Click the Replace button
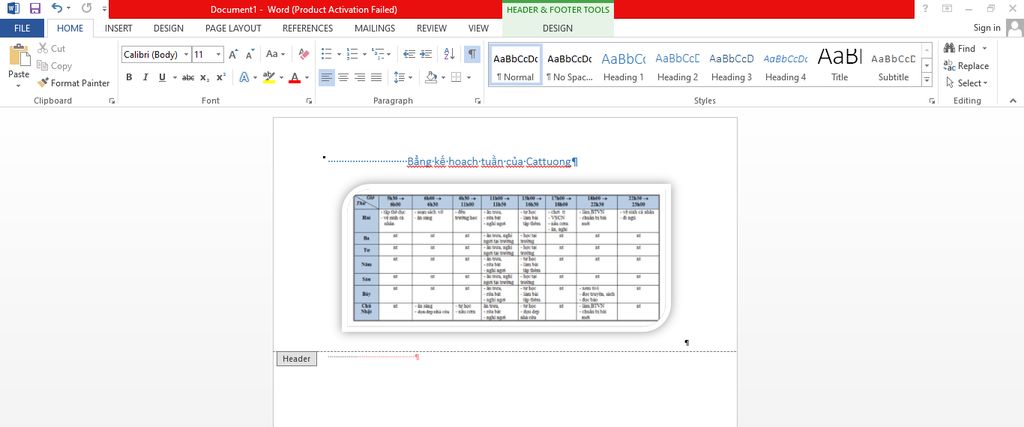Viewport: 1024px width, 427px height. click(966, 65)
